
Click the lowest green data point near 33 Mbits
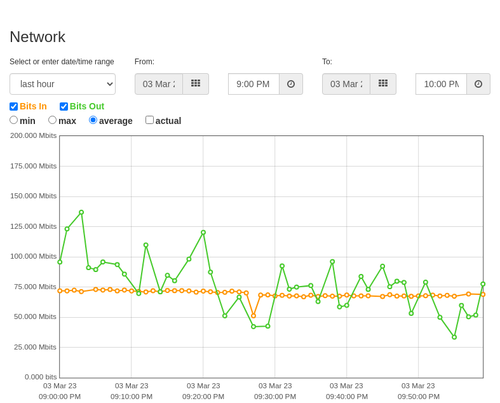click(454, 337)
